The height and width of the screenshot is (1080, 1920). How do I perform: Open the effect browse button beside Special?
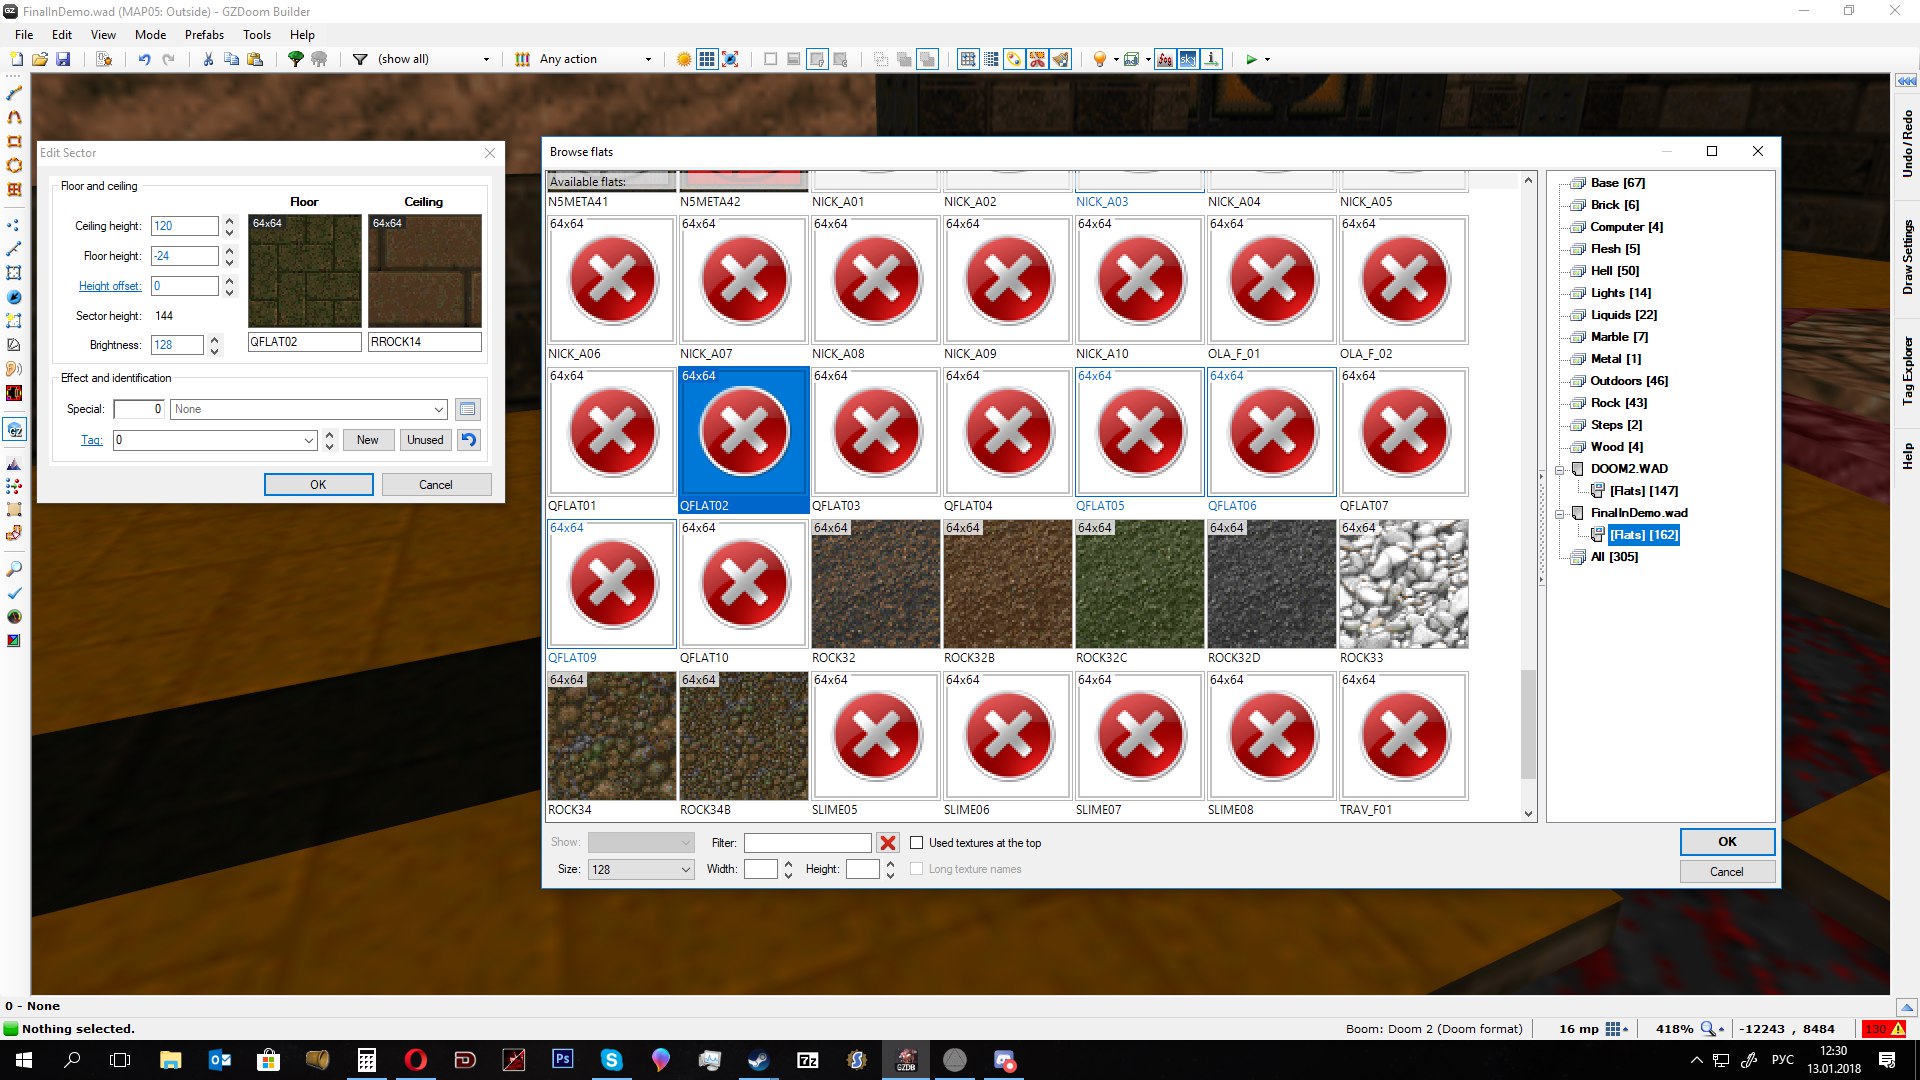467,409
